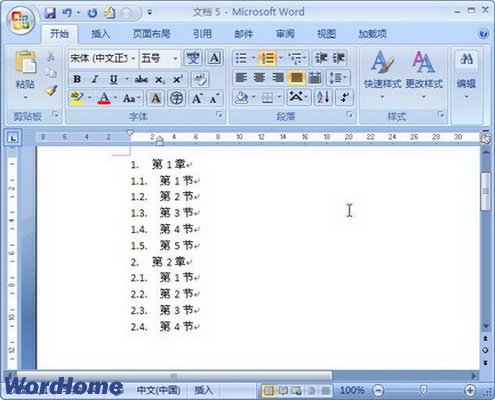Click the tab selector at ruler corner
This screenshot has height=400, width=495.
point(13,138)
